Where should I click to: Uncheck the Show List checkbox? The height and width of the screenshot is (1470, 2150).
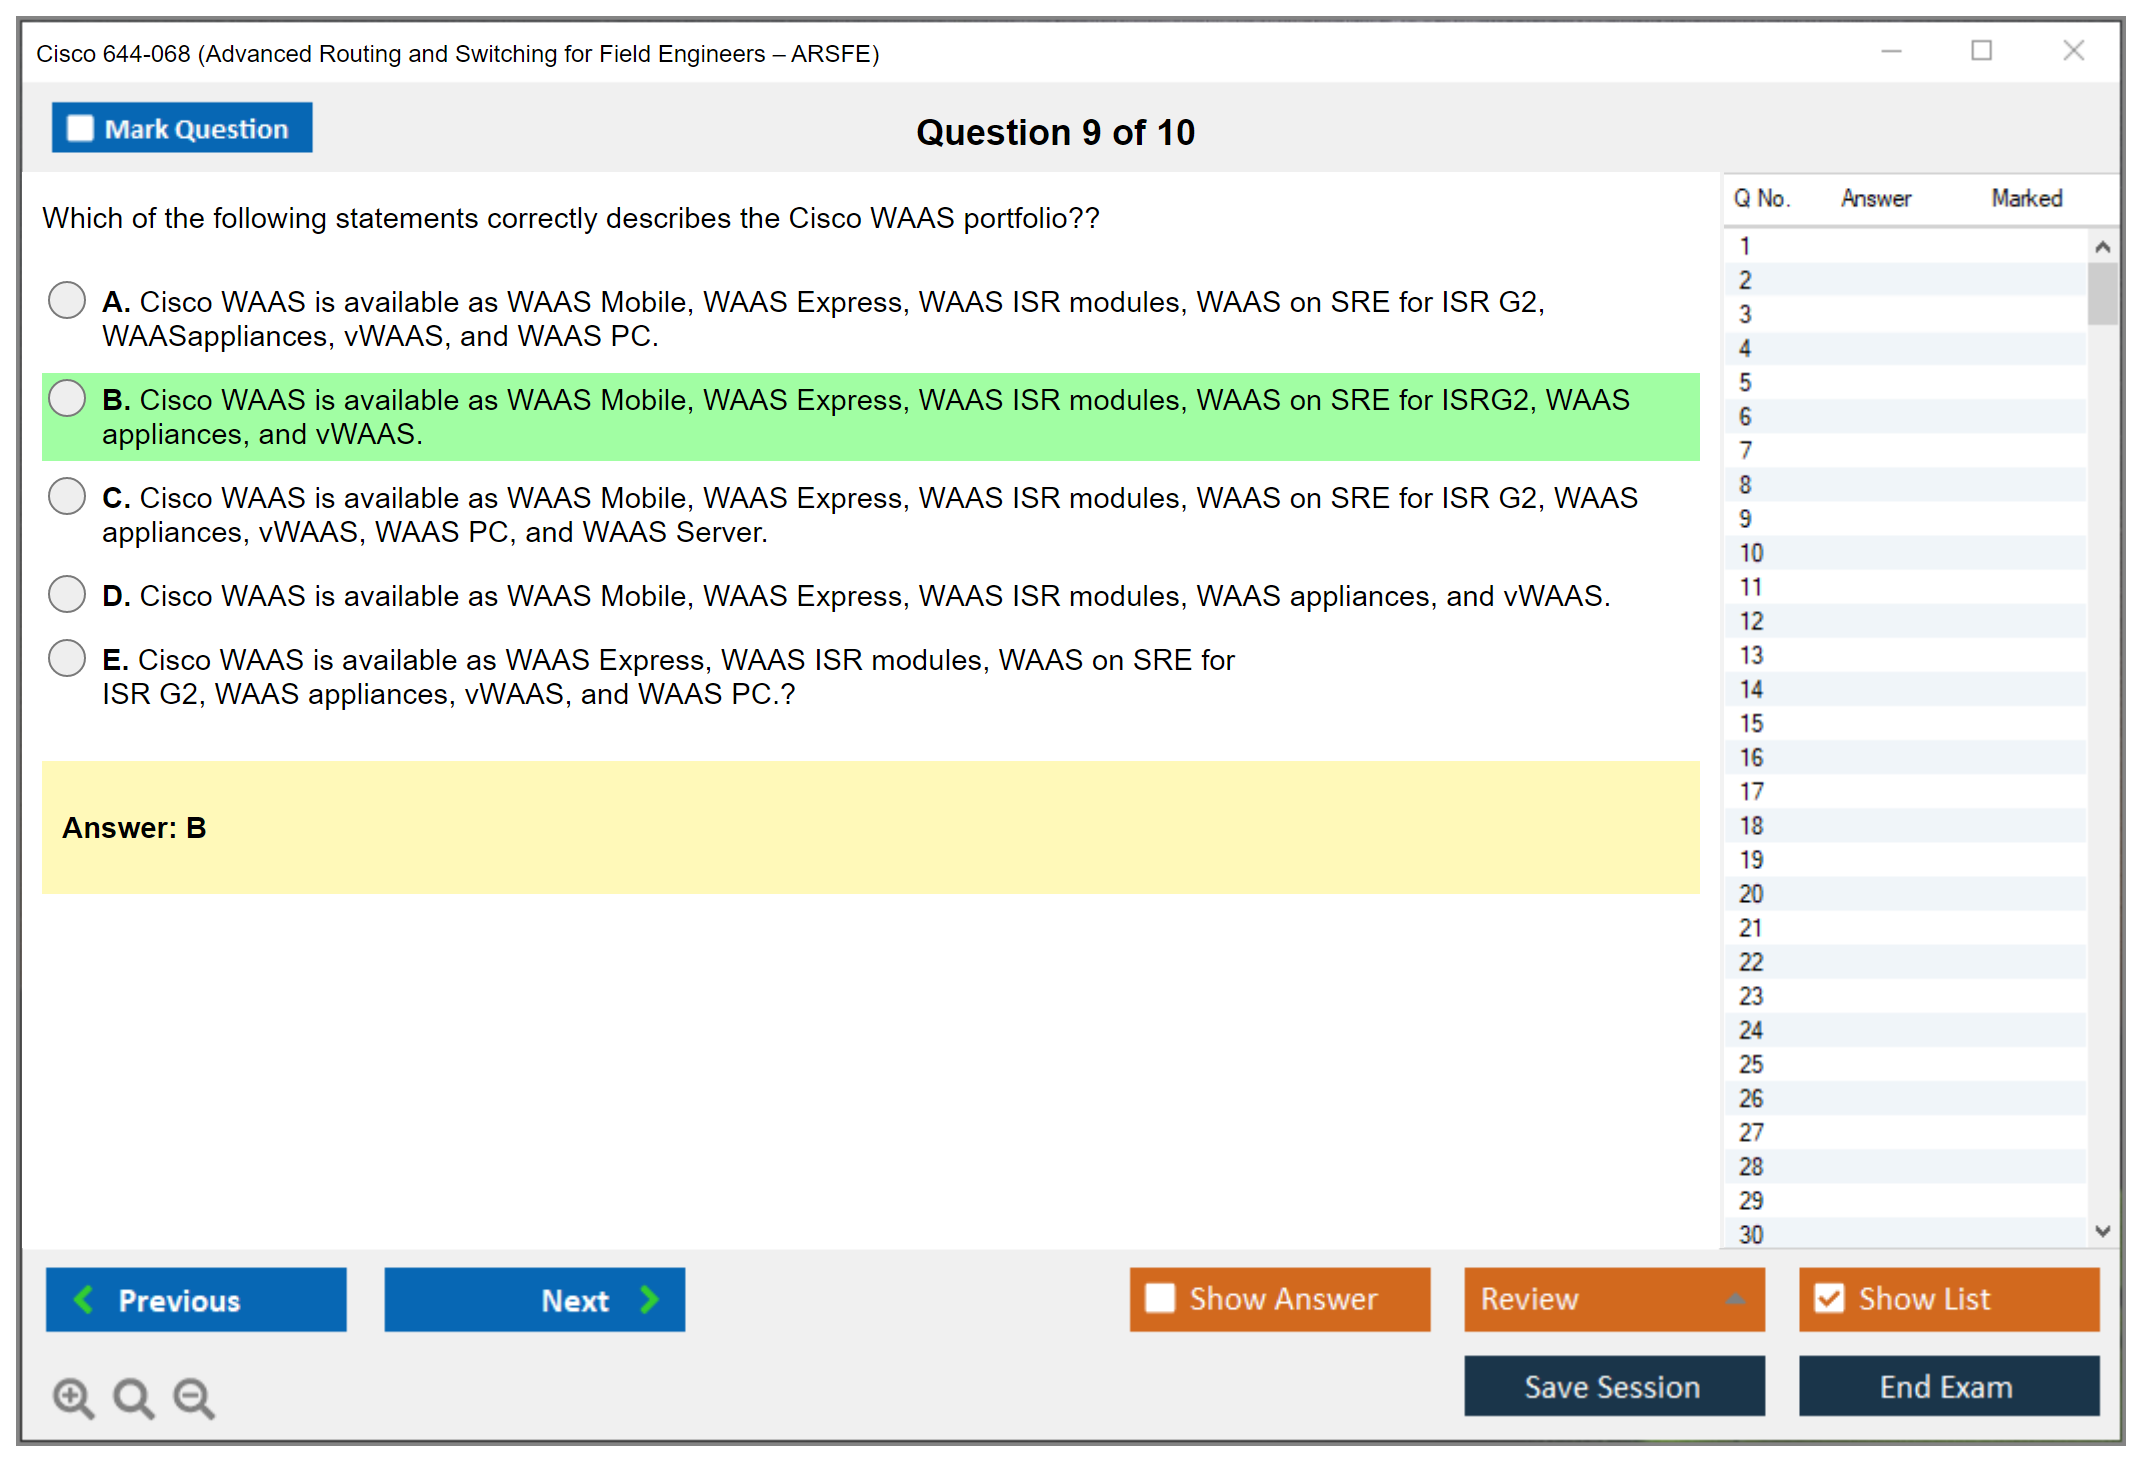[1829, 1298]
